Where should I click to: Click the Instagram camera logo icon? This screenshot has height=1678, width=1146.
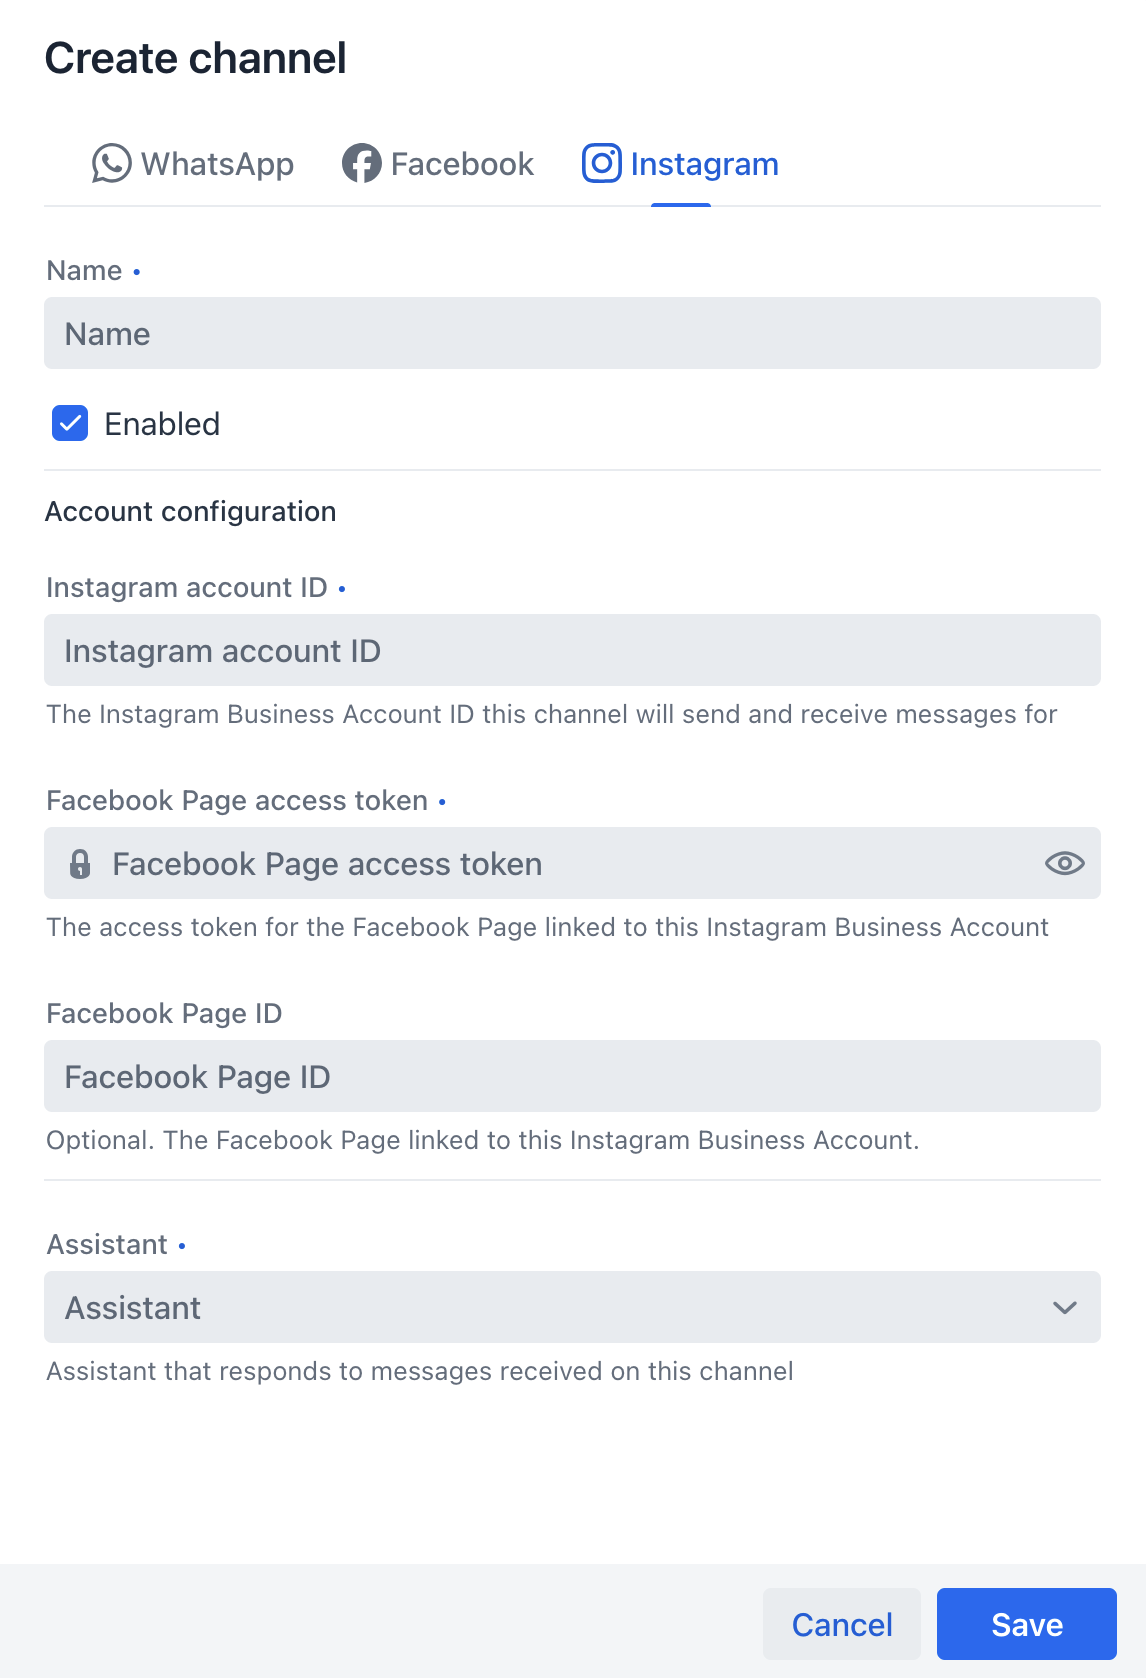click(602, 164)
